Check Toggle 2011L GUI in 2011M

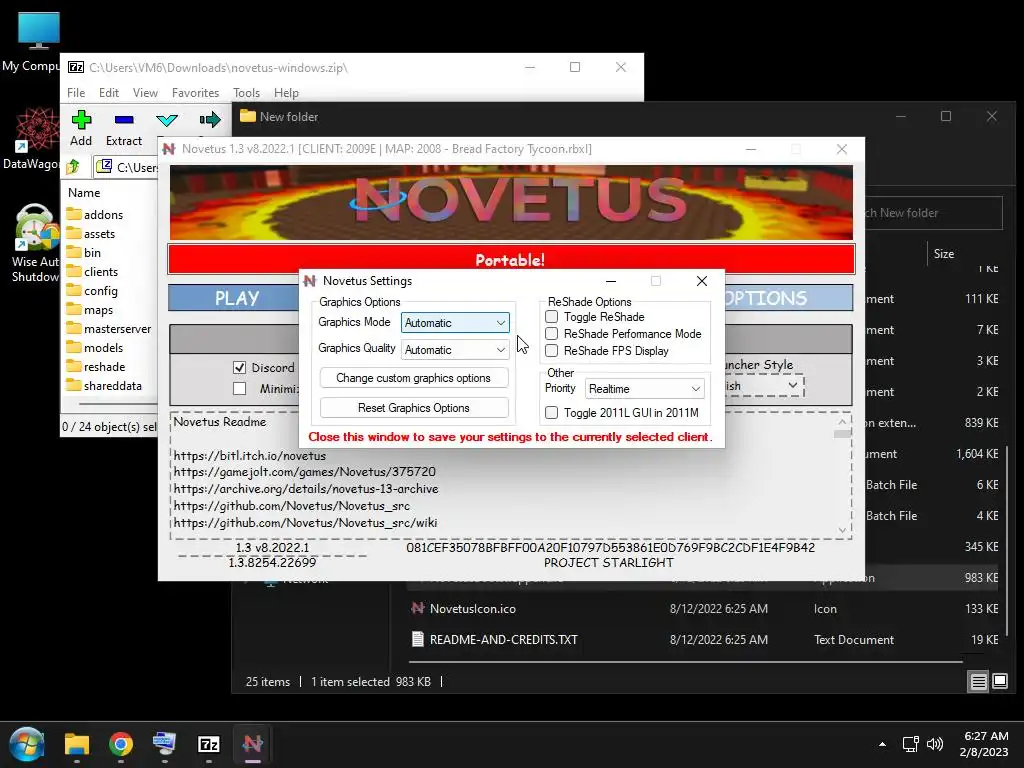click(552, 413)
